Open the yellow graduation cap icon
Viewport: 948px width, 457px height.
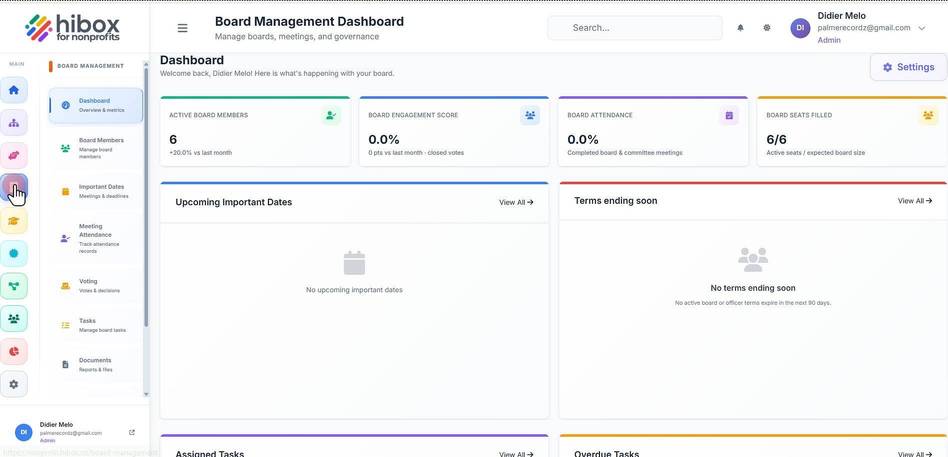pyautogui.click(x=14, y=221)
